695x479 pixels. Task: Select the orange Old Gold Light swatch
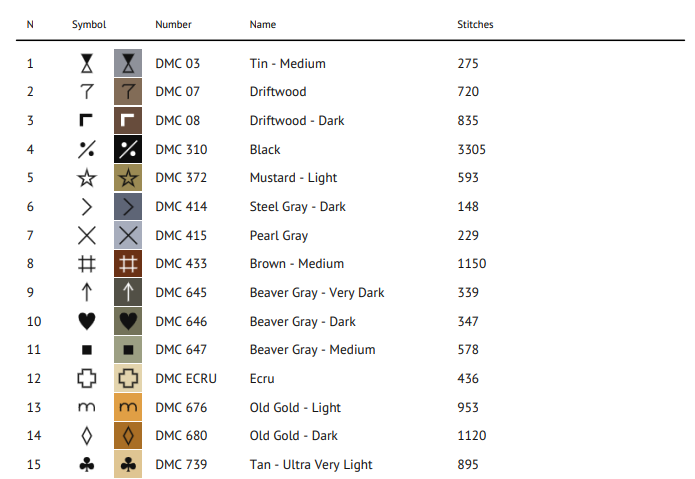pos(128,407)
